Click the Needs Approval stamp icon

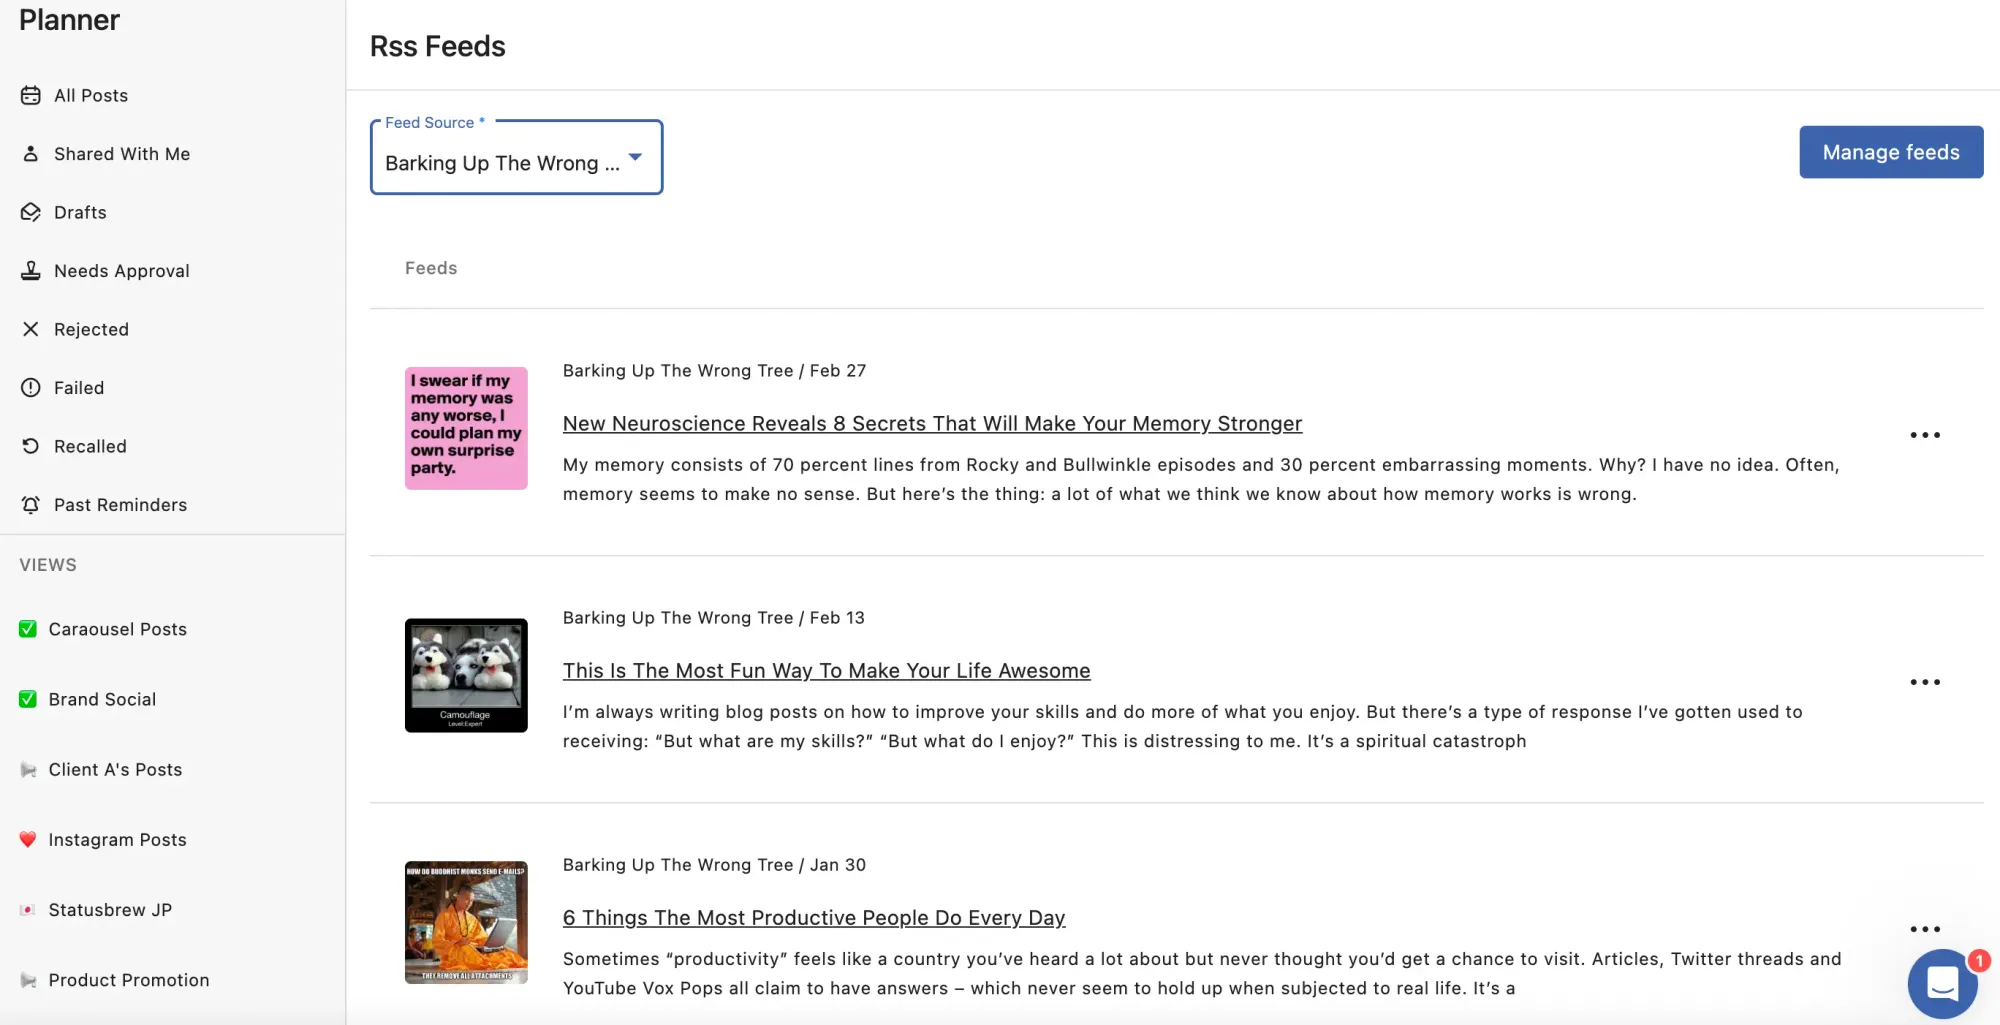click(31, 271)
